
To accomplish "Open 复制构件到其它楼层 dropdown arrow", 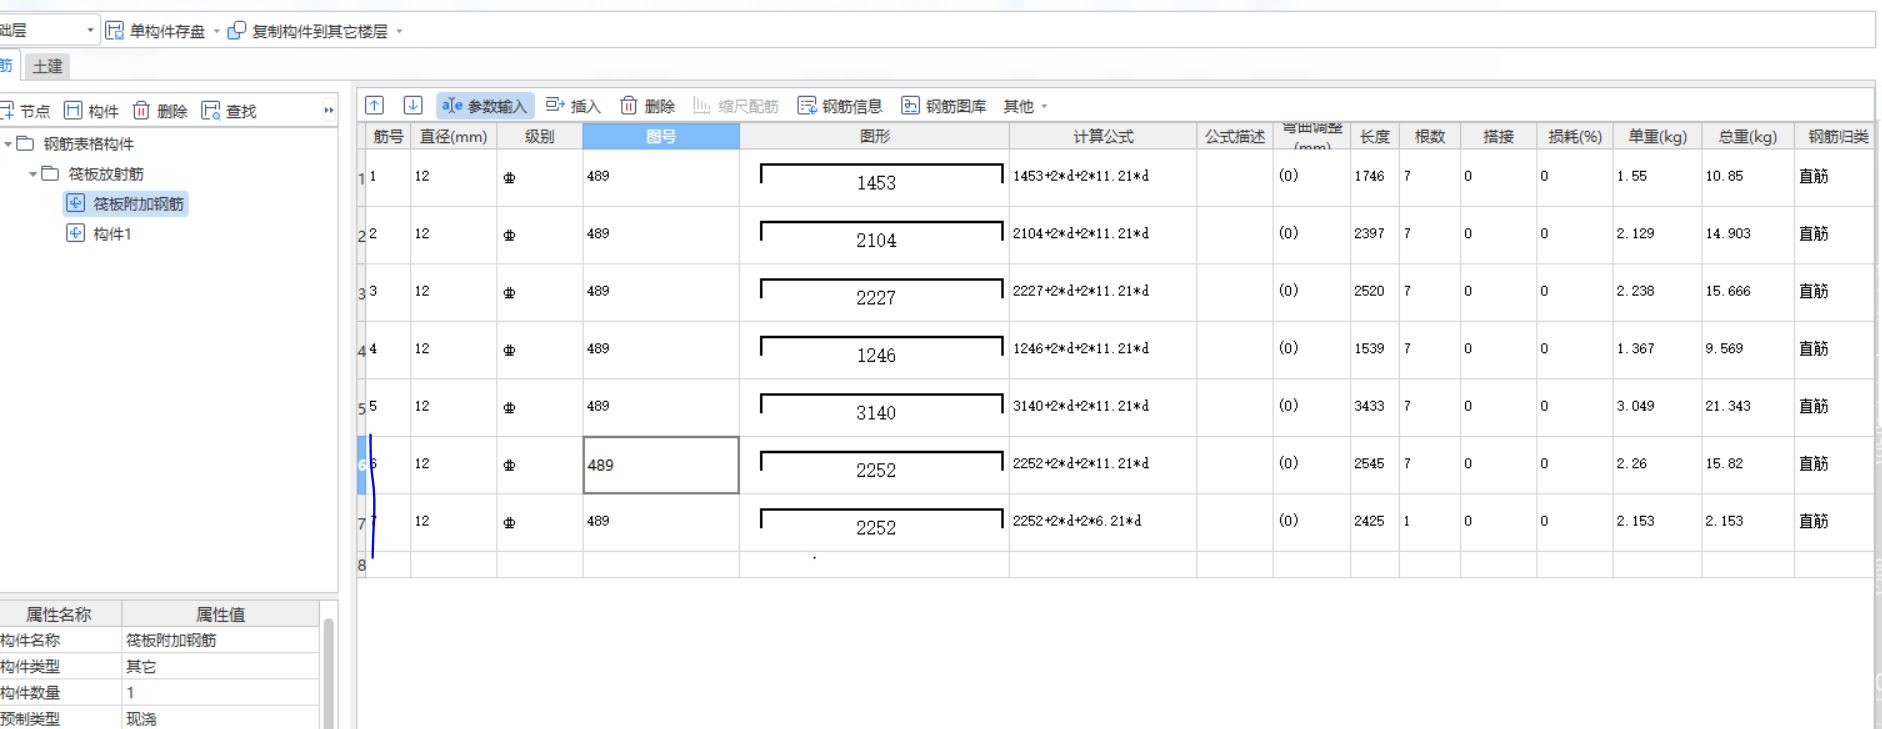I will (399, 31).
